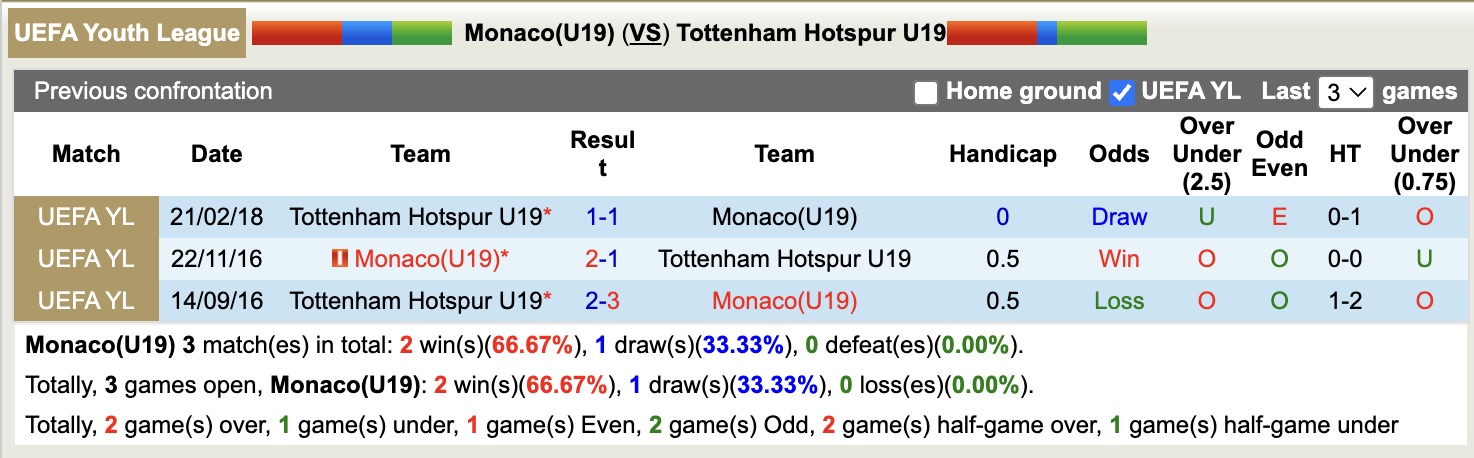The width and height of the screenshot is (1474, 458).
Task: Click the VS link between team names
Action: (646, 33)
